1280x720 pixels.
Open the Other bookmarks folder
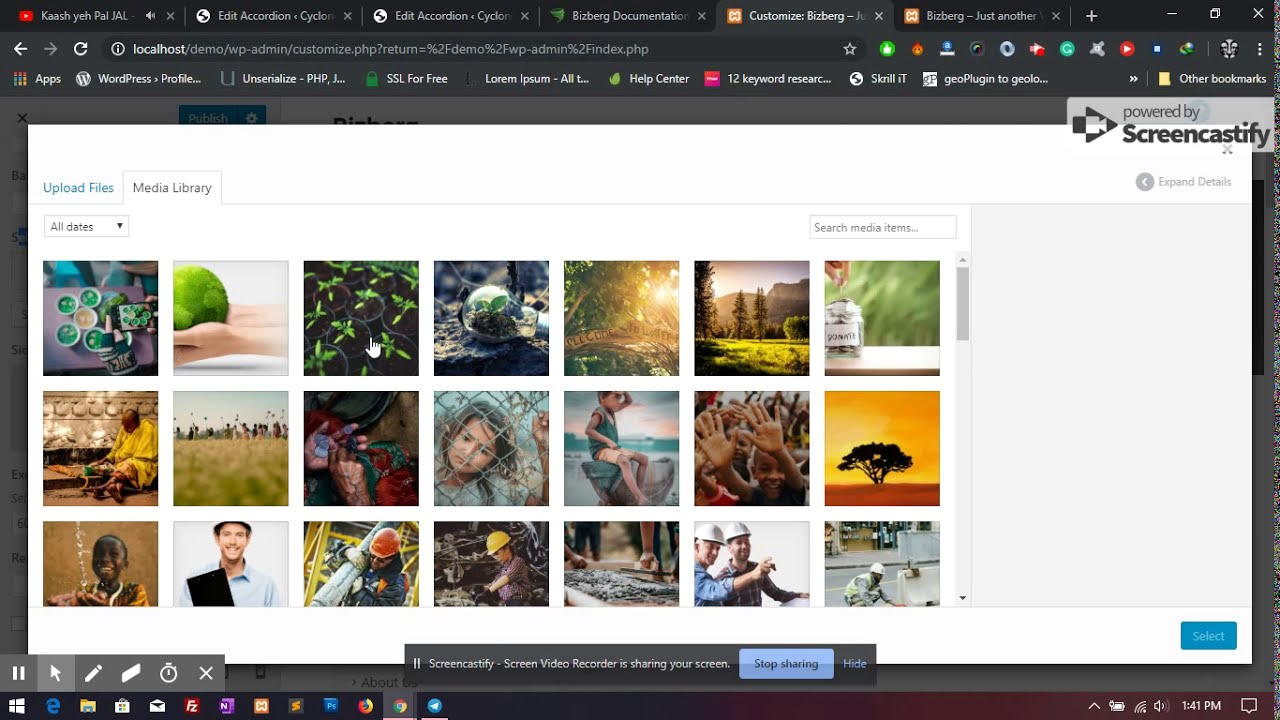1212,79
